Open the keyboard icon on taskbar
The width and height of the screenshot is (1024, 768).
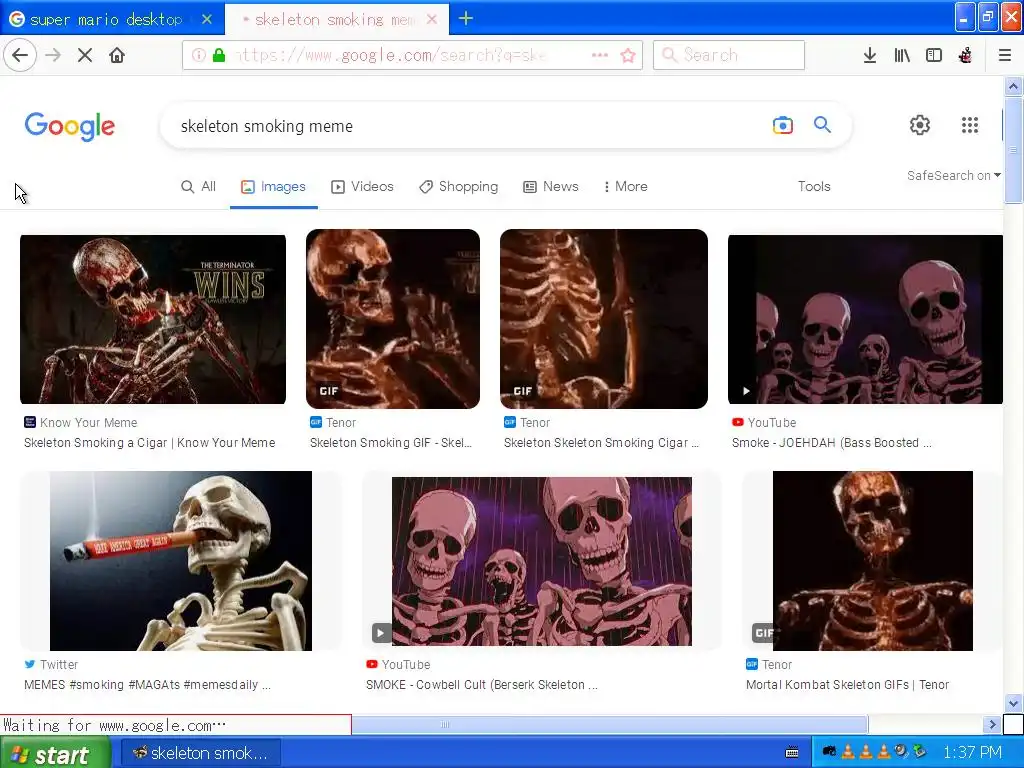click(x=792, y=753)
